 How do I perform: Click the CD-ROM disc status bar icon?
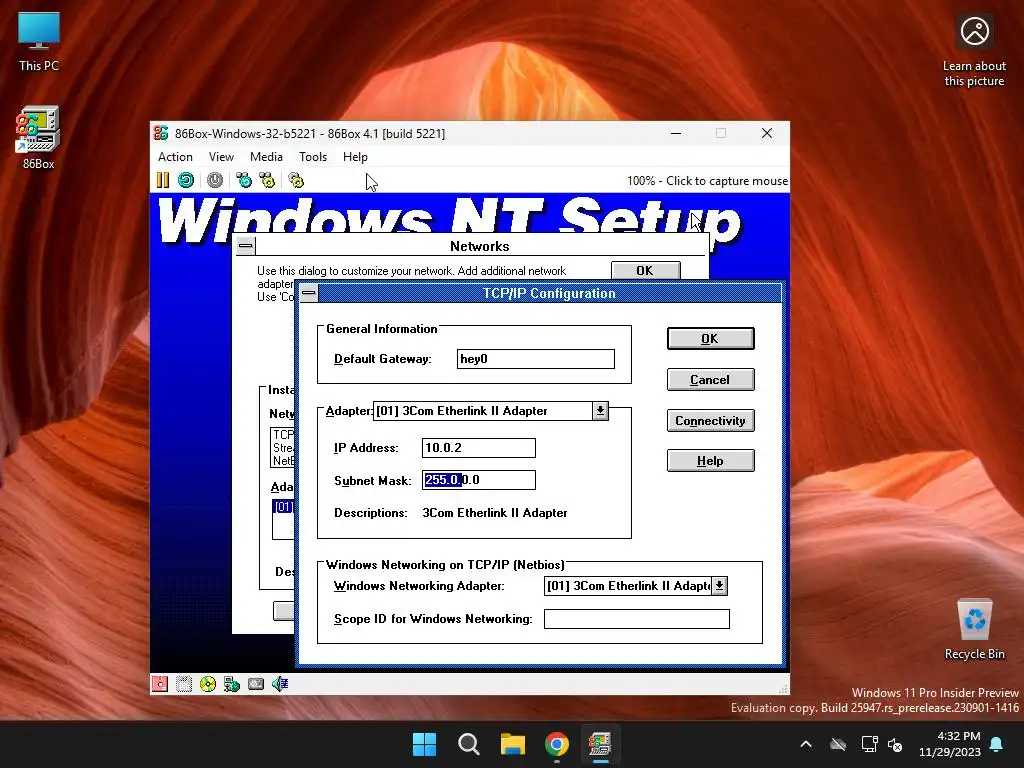pos(208,684)
